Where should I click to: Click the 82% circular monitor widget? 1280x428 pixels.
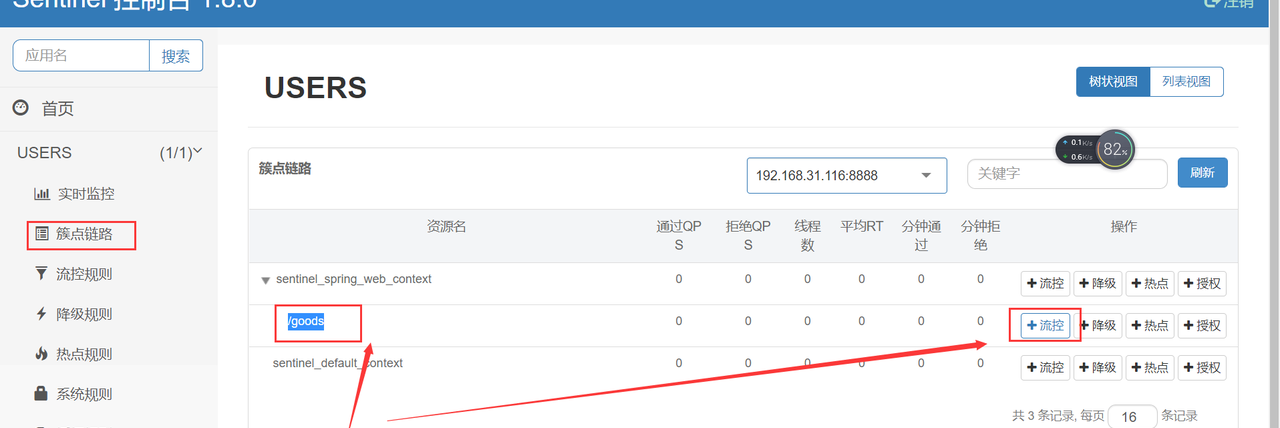[1116, 149]
